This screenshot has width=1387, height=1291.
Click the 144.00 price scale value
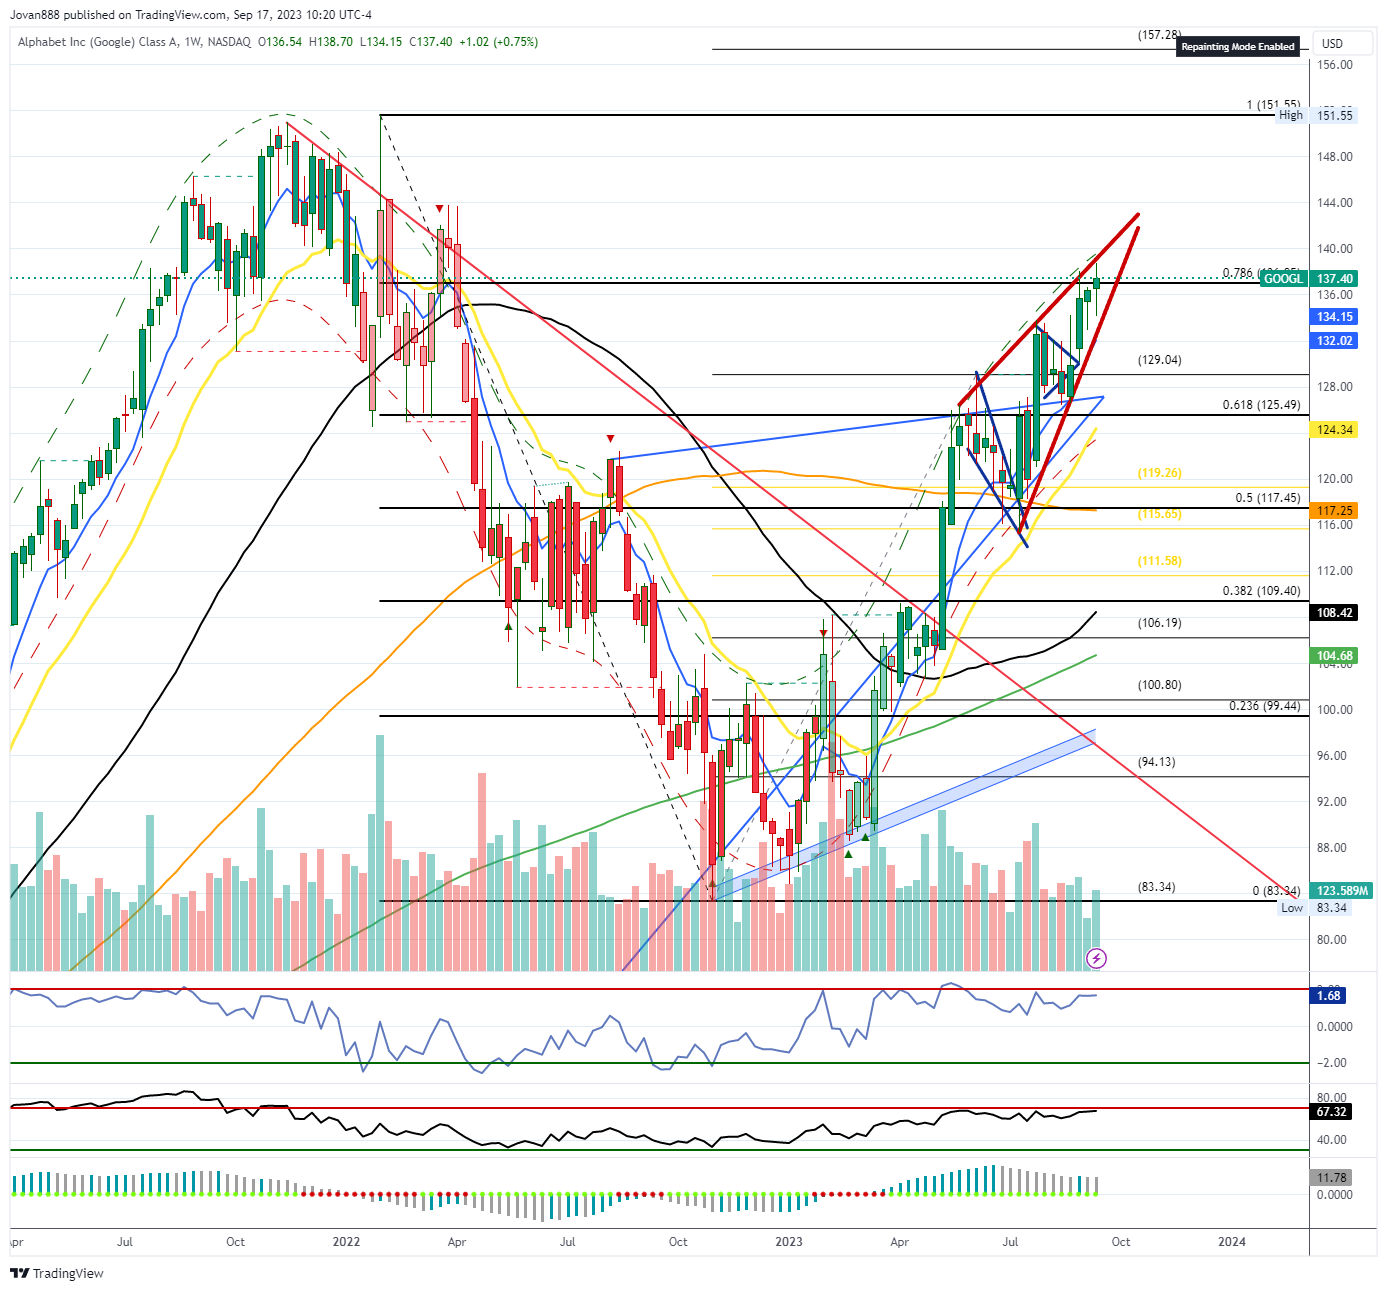1334,203
